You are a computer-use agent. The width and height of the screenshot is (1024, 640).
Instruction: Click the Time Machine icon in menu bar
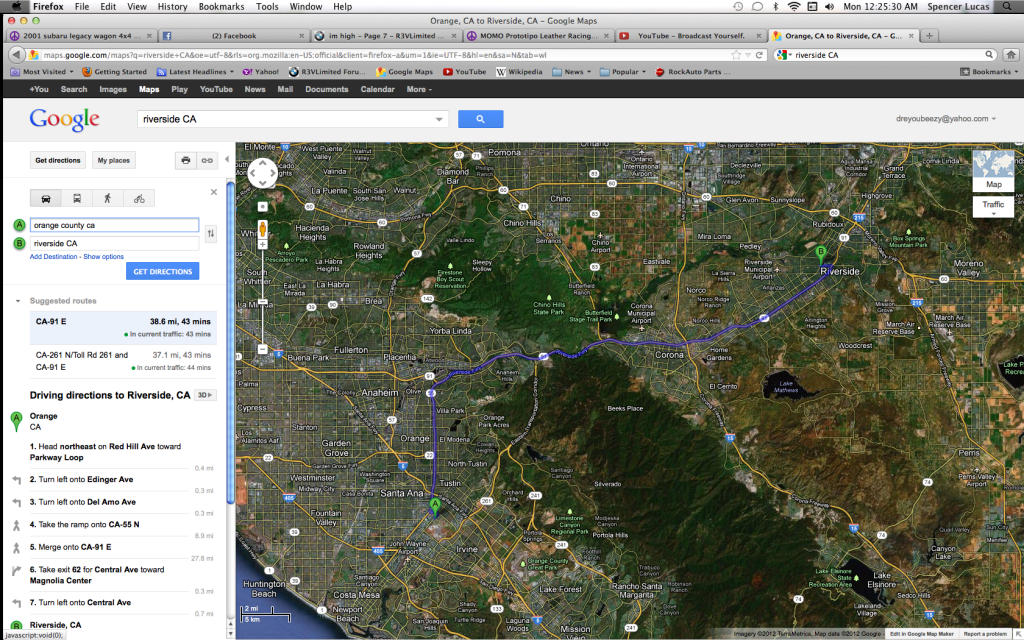point(738,7)
